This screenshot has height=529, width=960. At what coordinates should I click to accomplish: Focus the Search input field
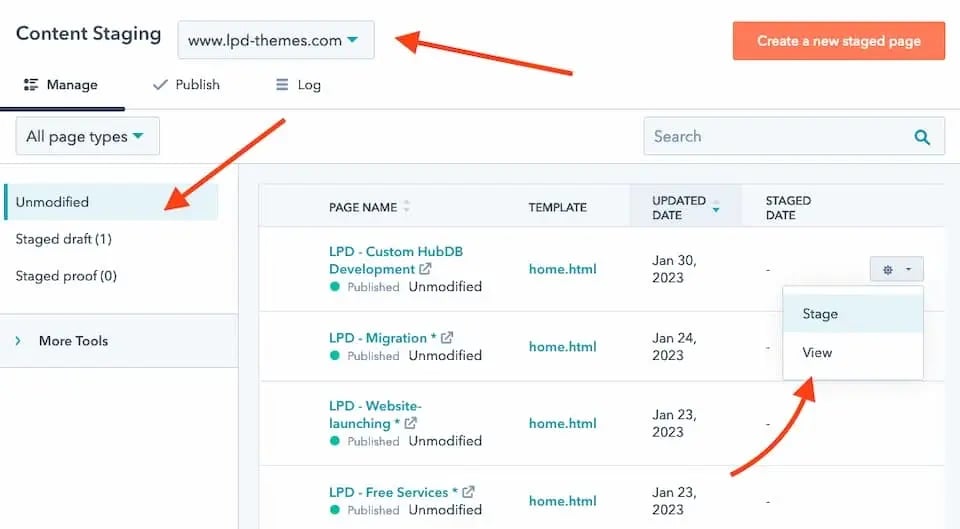tap(793, 137)
